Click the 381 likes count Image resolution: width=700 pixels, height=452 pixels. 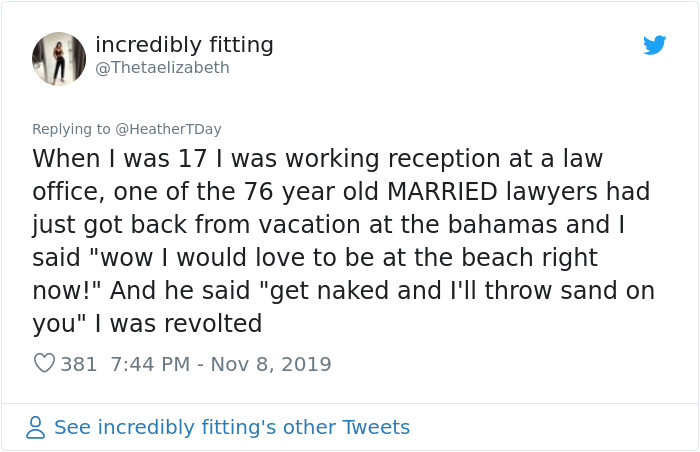tap(79, 364)
